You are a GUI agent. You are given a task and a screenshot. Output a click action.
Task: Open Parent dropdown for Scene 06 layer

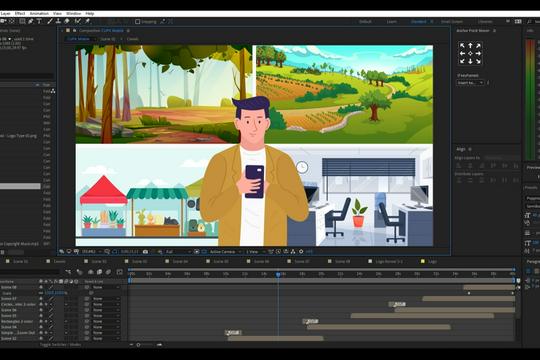click(106, 310)
